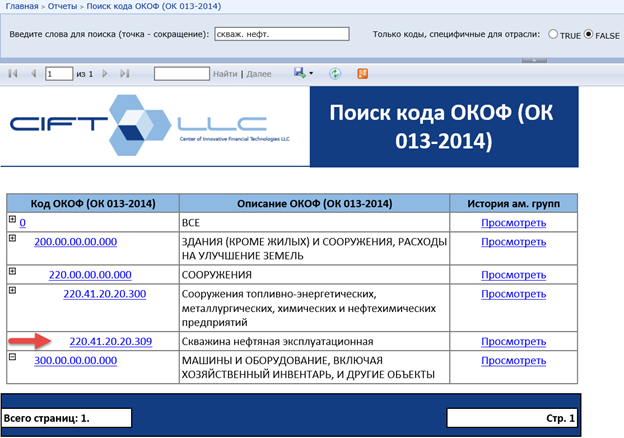Click the current page number field
The width and height of the screenshot is (624, 438).
point(59,74)
